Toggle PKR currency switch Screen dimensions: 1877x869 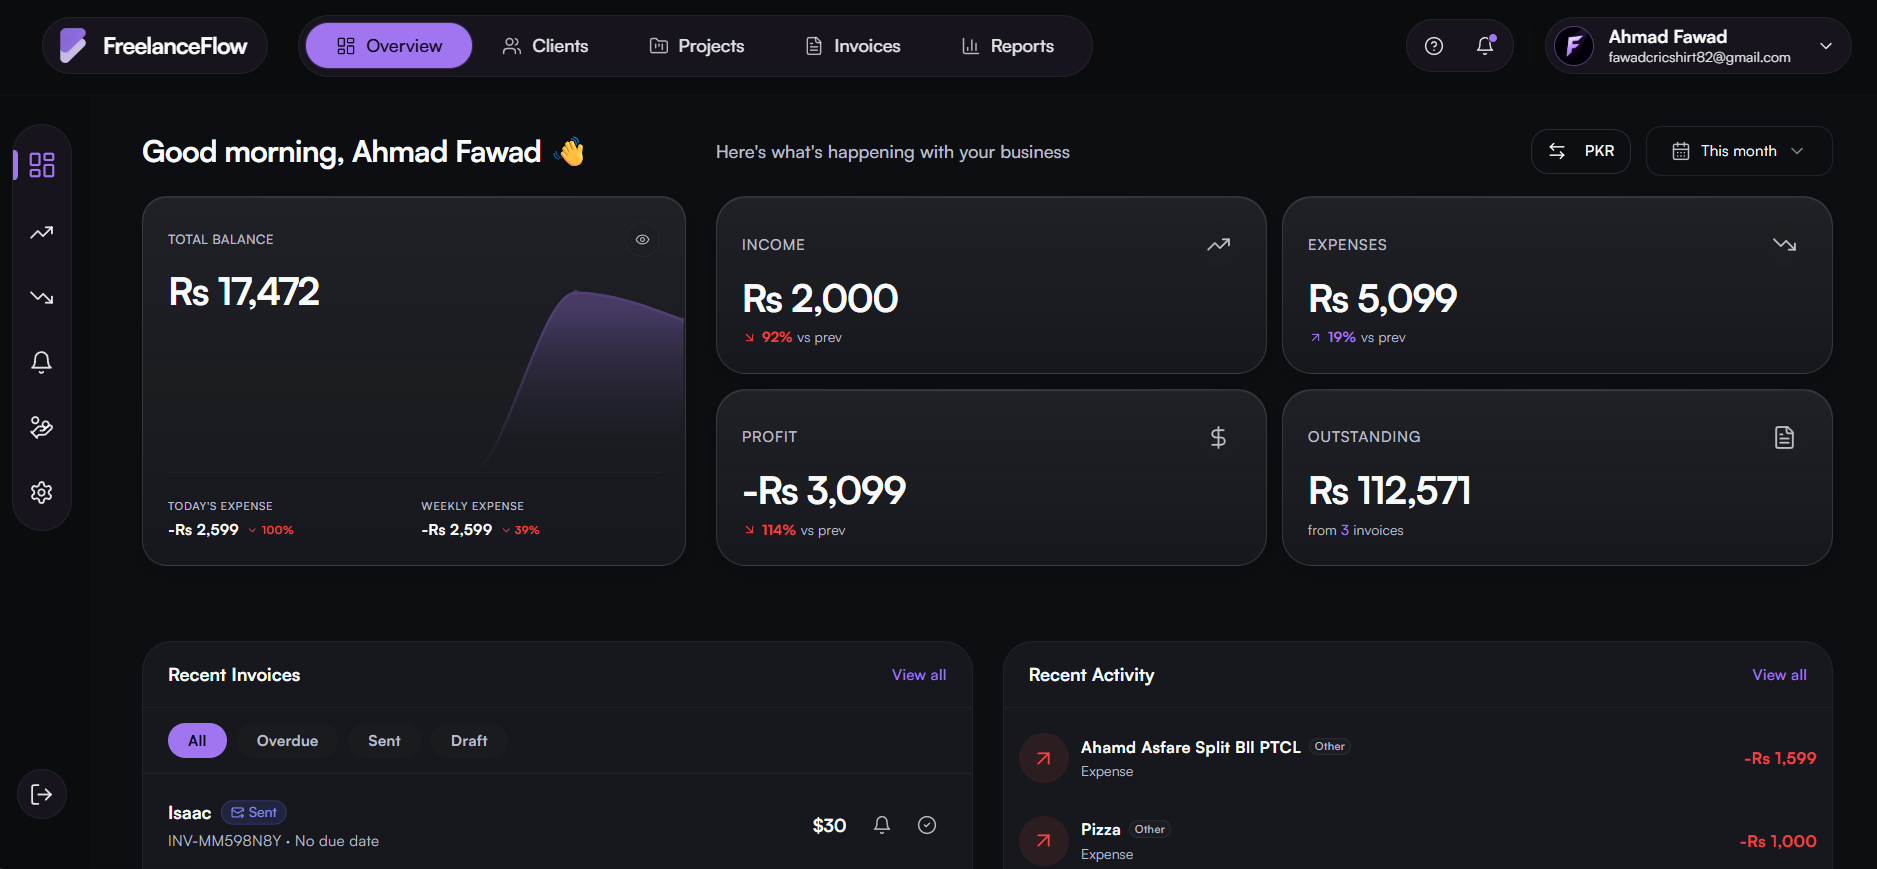(x=1580, y=151)
